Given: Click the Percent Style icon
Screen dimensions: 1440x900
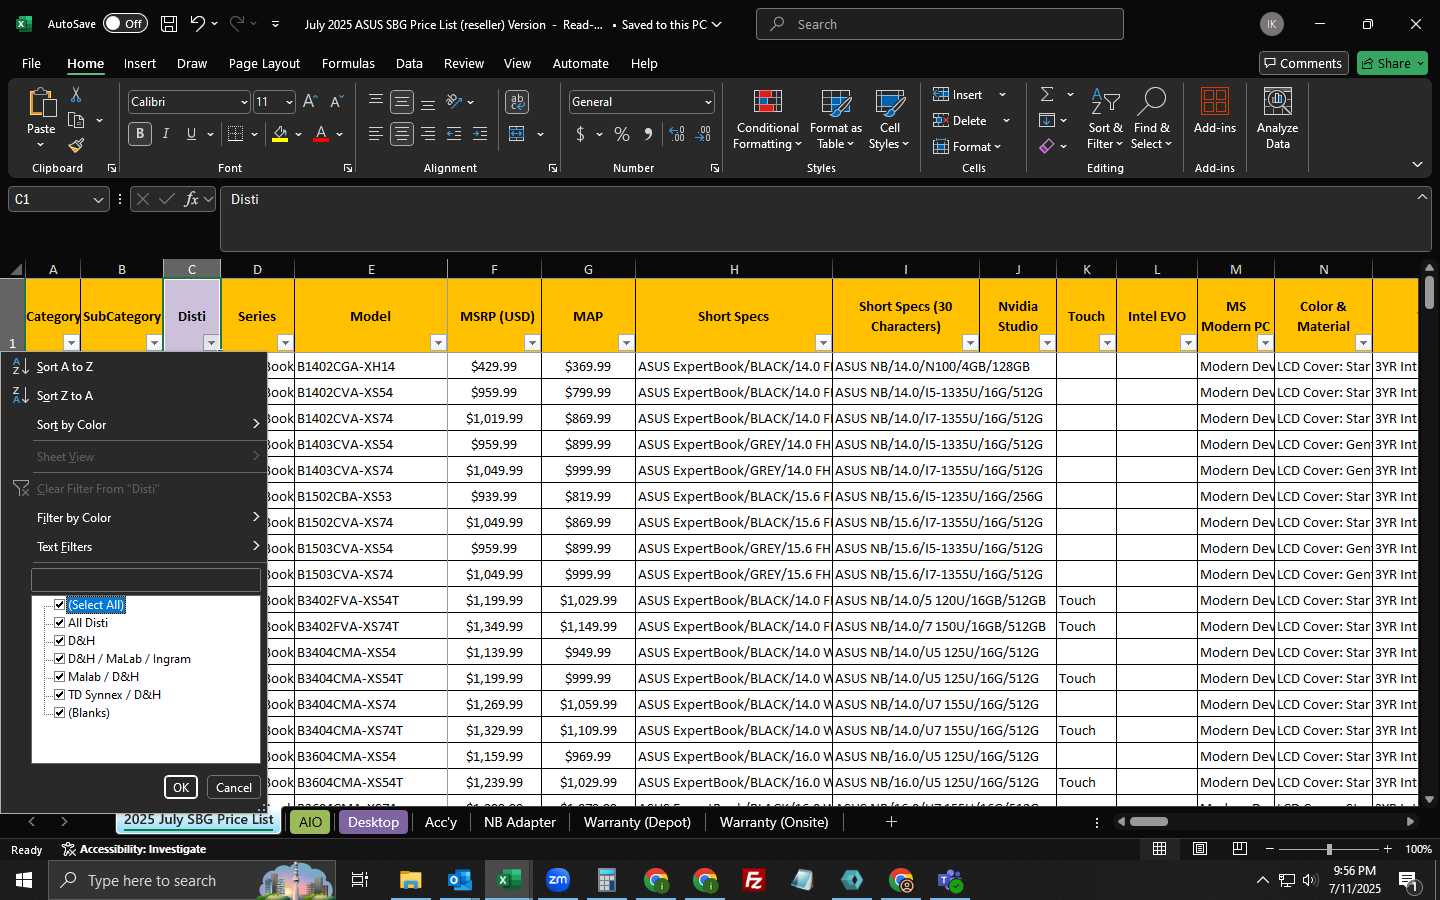Looking at the screenshot, I should click(622, 134).
